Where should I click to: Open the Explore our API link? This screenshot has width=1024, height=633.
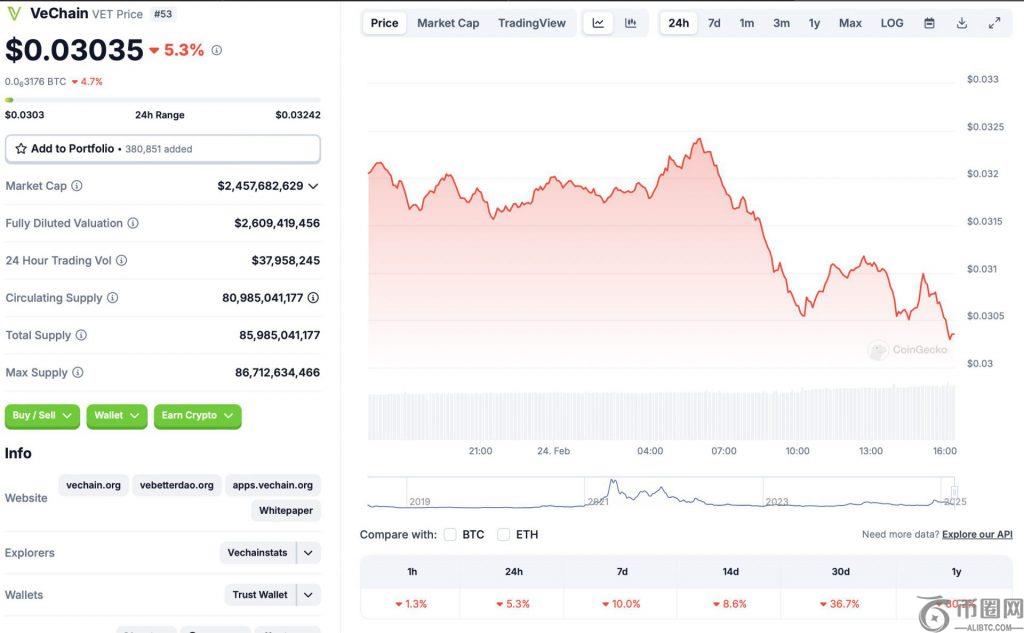click(977, 535)
